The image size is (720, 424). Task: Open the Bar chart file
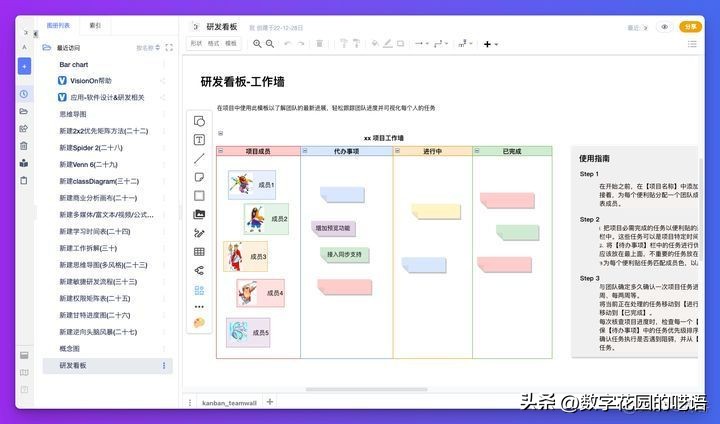[73, 65]
